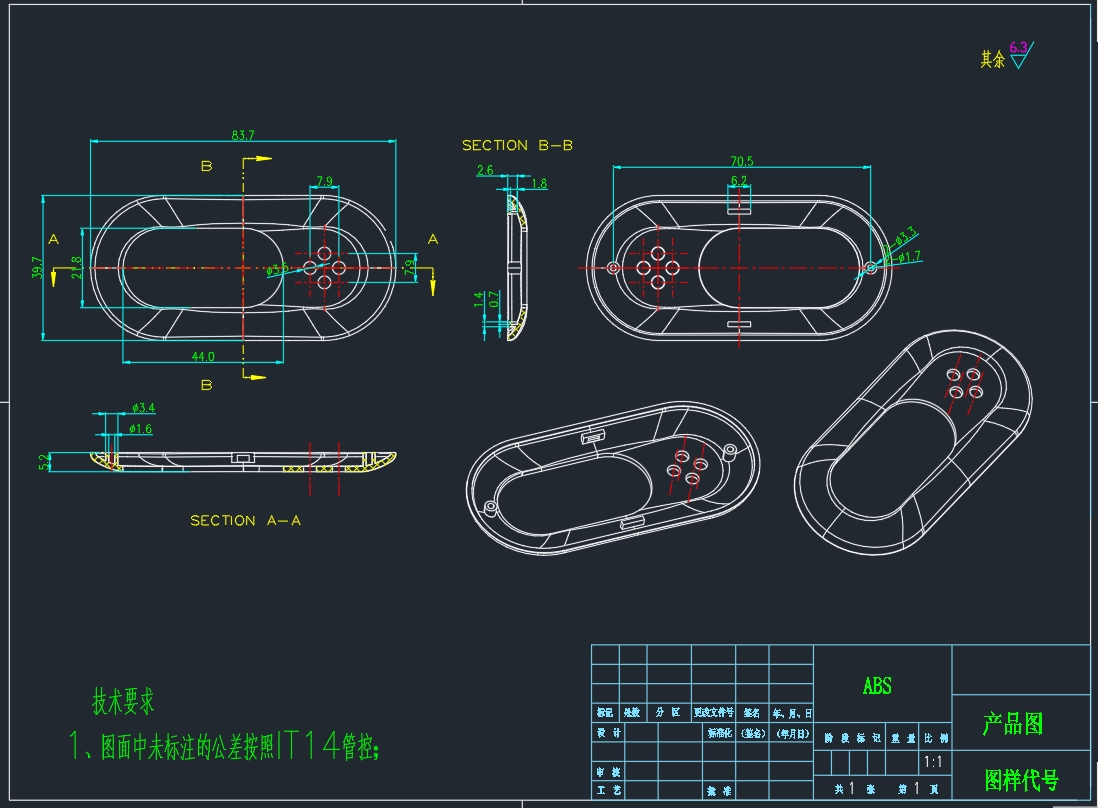The width and height of the screenshot is (1098, 808).
Task: Click the SECTION B-B label
Action: coord(517,146)
